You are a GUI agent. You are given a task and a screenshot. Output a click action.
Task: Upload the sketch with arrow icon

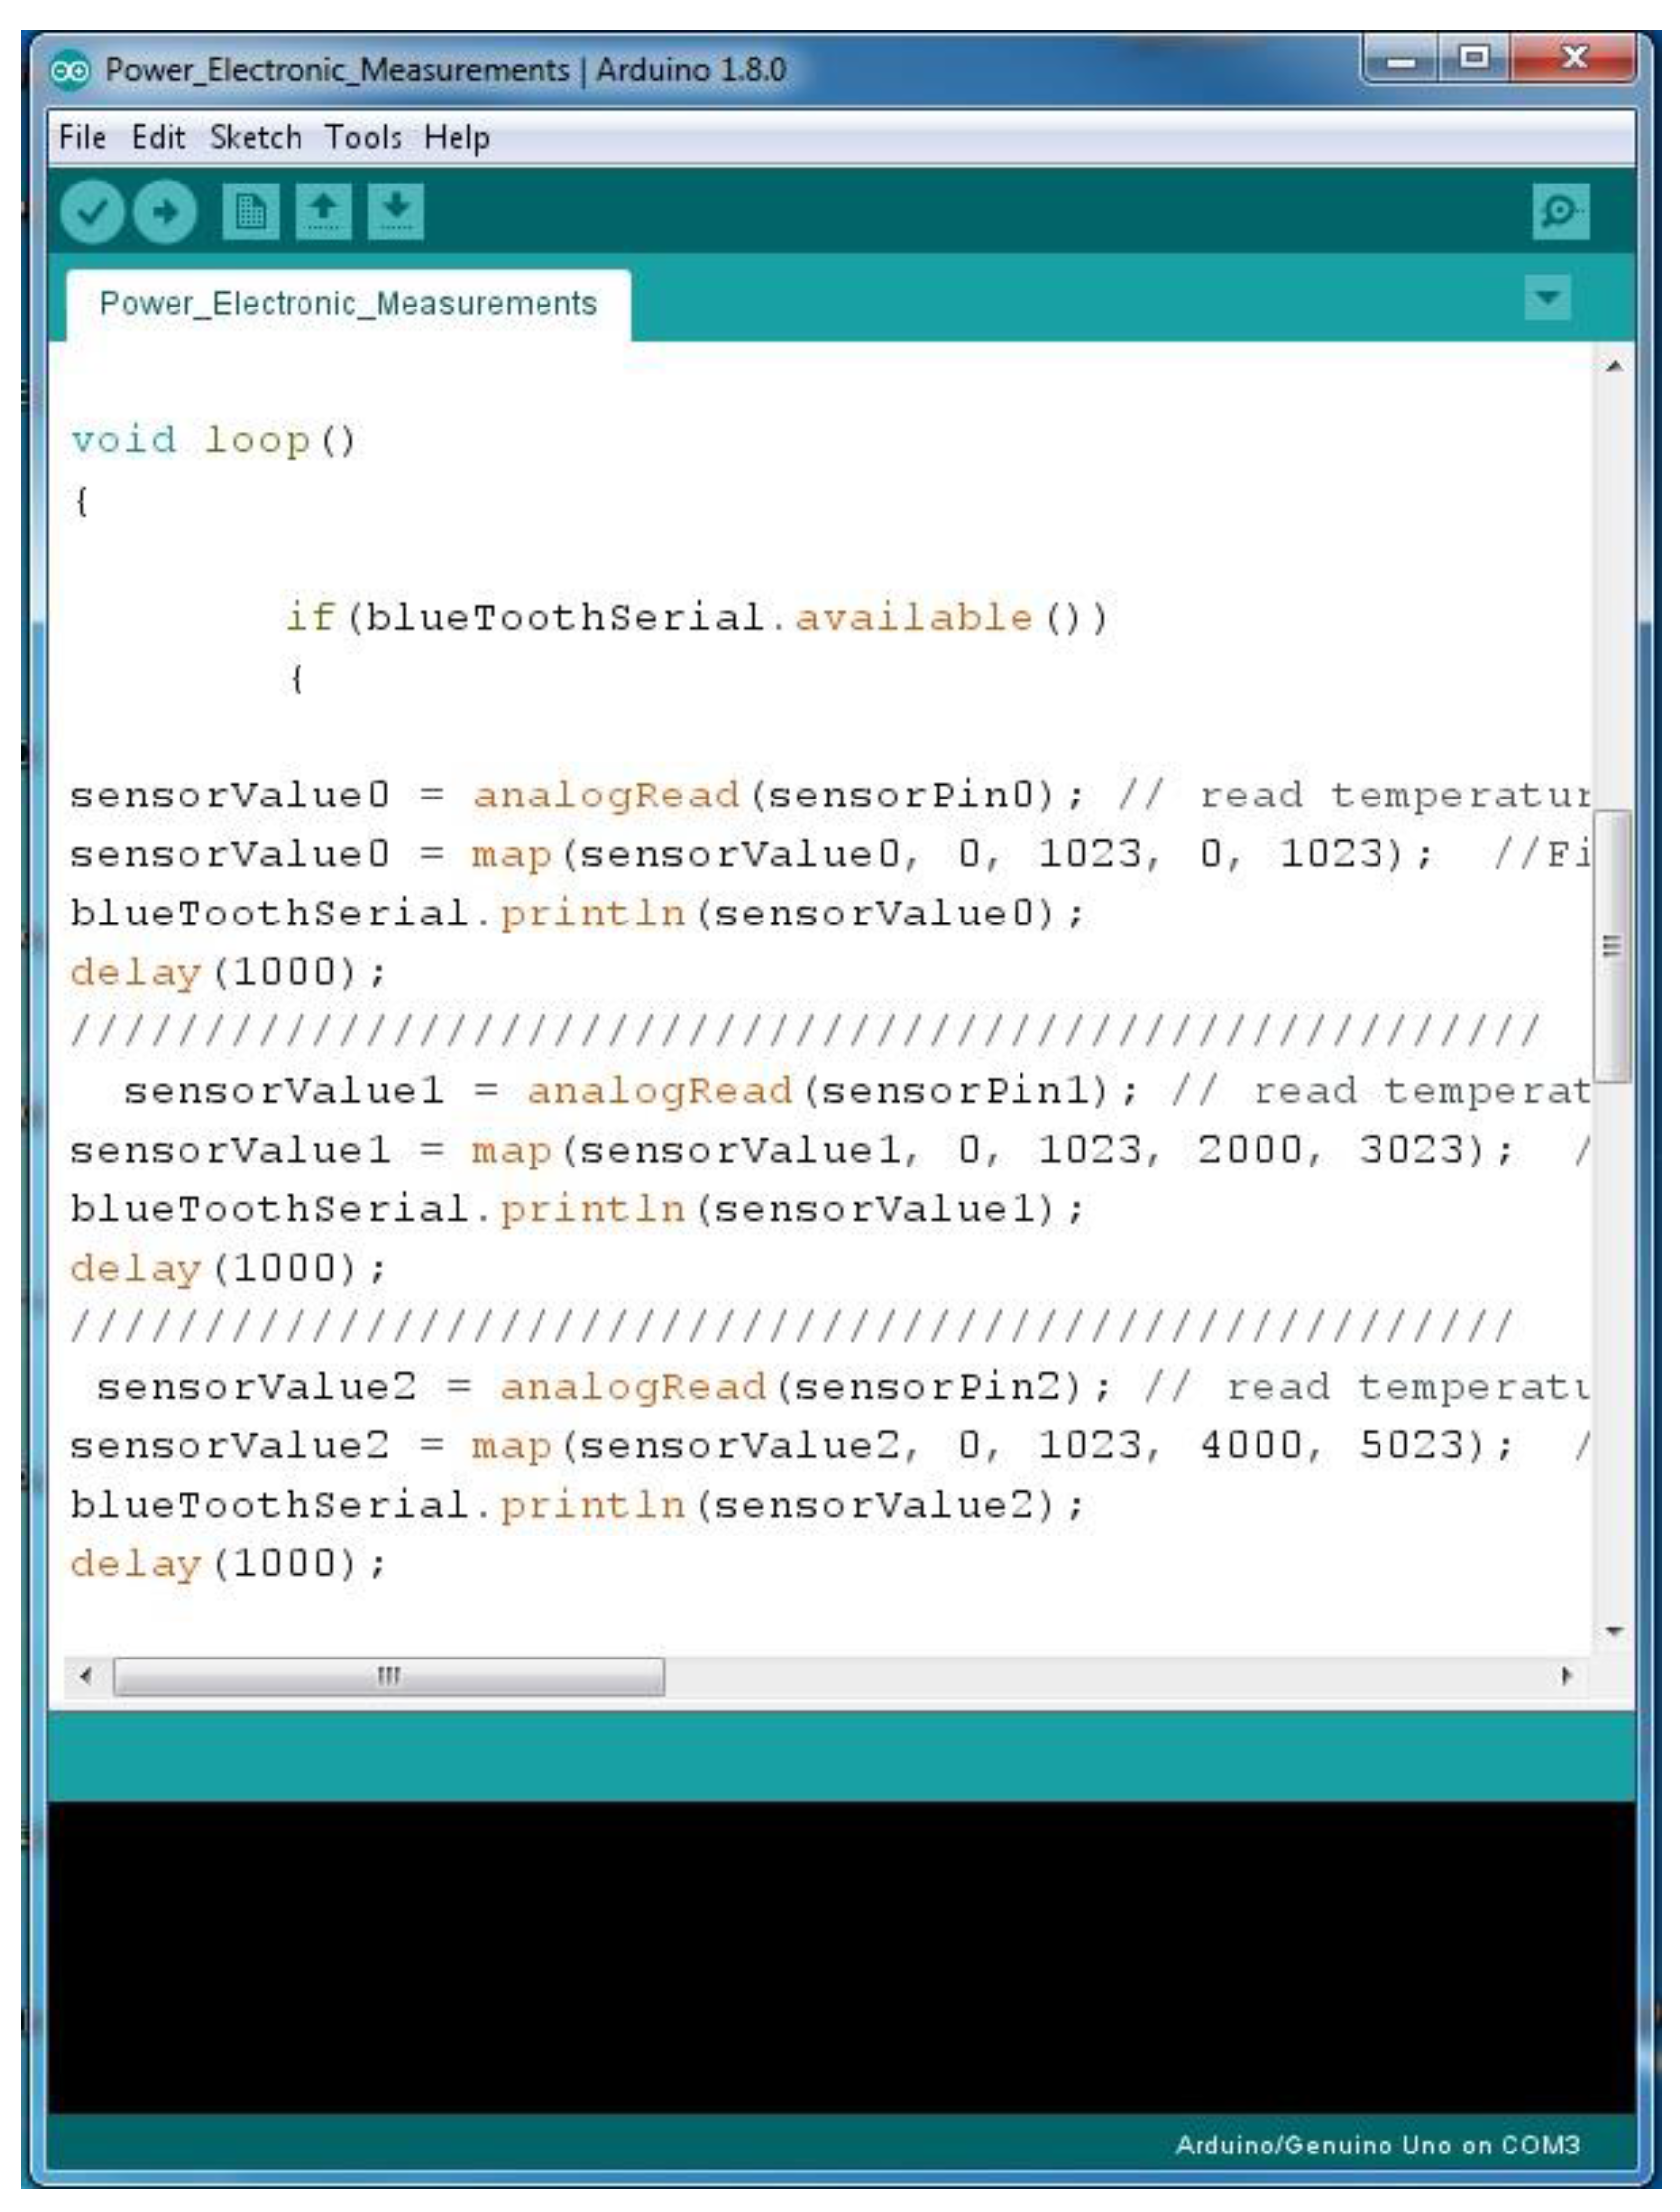tap(165, 212)
